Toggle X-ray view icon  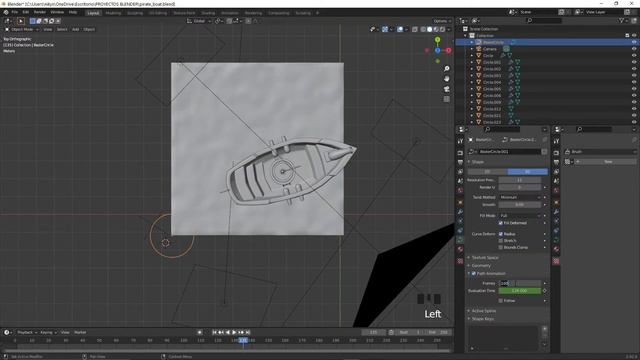(x=415, y=29)
